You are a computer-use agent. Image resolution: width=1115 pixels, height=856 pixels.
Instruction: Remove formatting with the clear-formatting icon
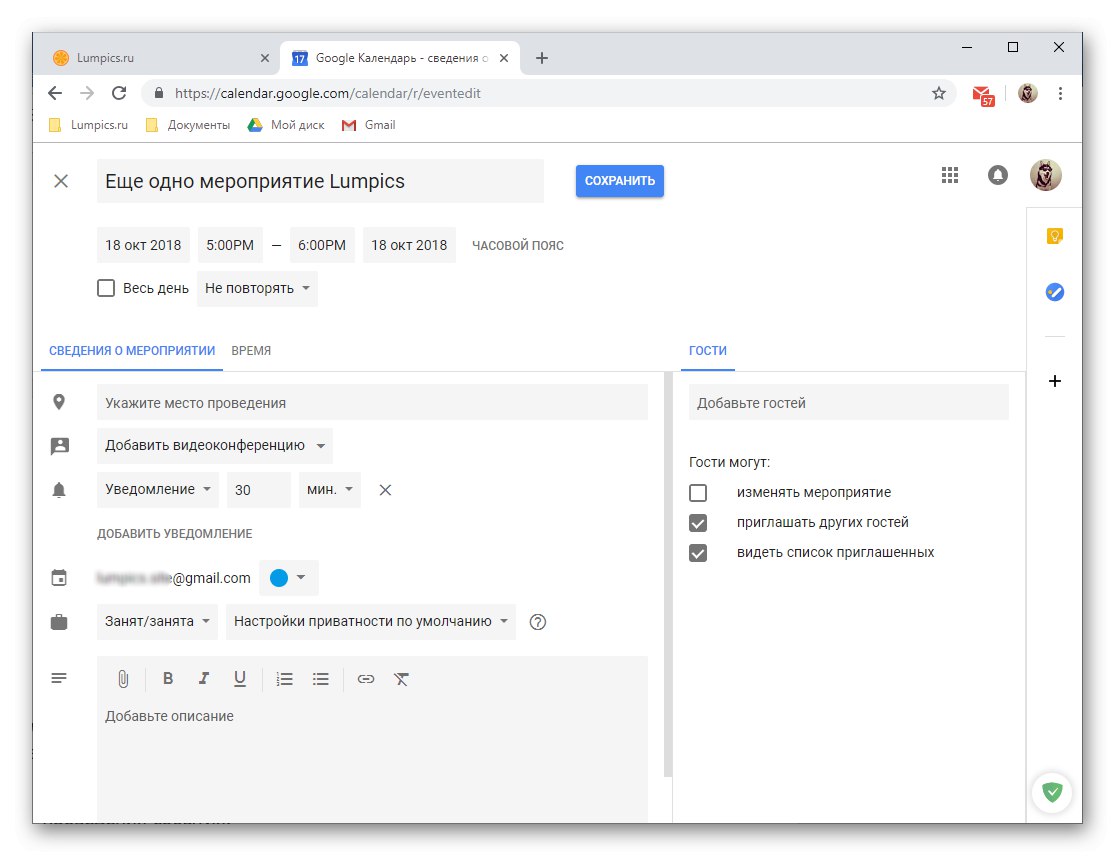[x=401, y=678]
